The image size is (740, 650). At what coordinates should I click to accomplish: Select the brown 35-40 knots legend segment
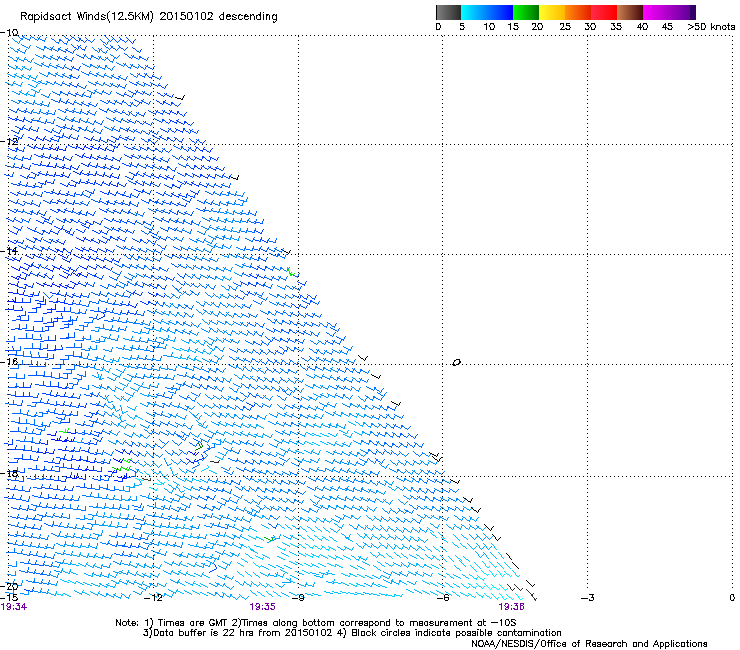pyautogui.click(x=630, y=12)
